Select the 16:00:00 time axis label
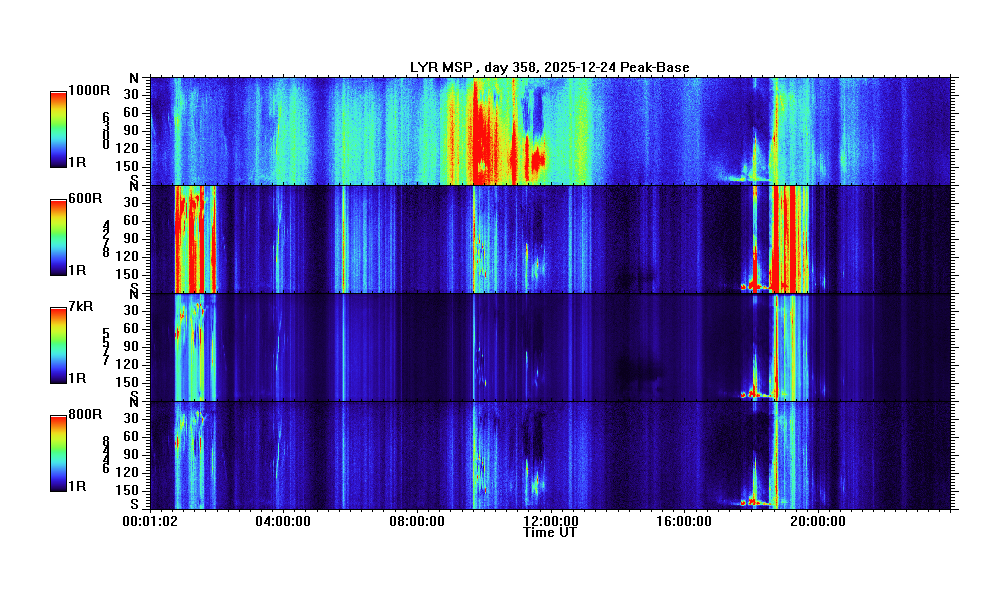 coord(683,521)
